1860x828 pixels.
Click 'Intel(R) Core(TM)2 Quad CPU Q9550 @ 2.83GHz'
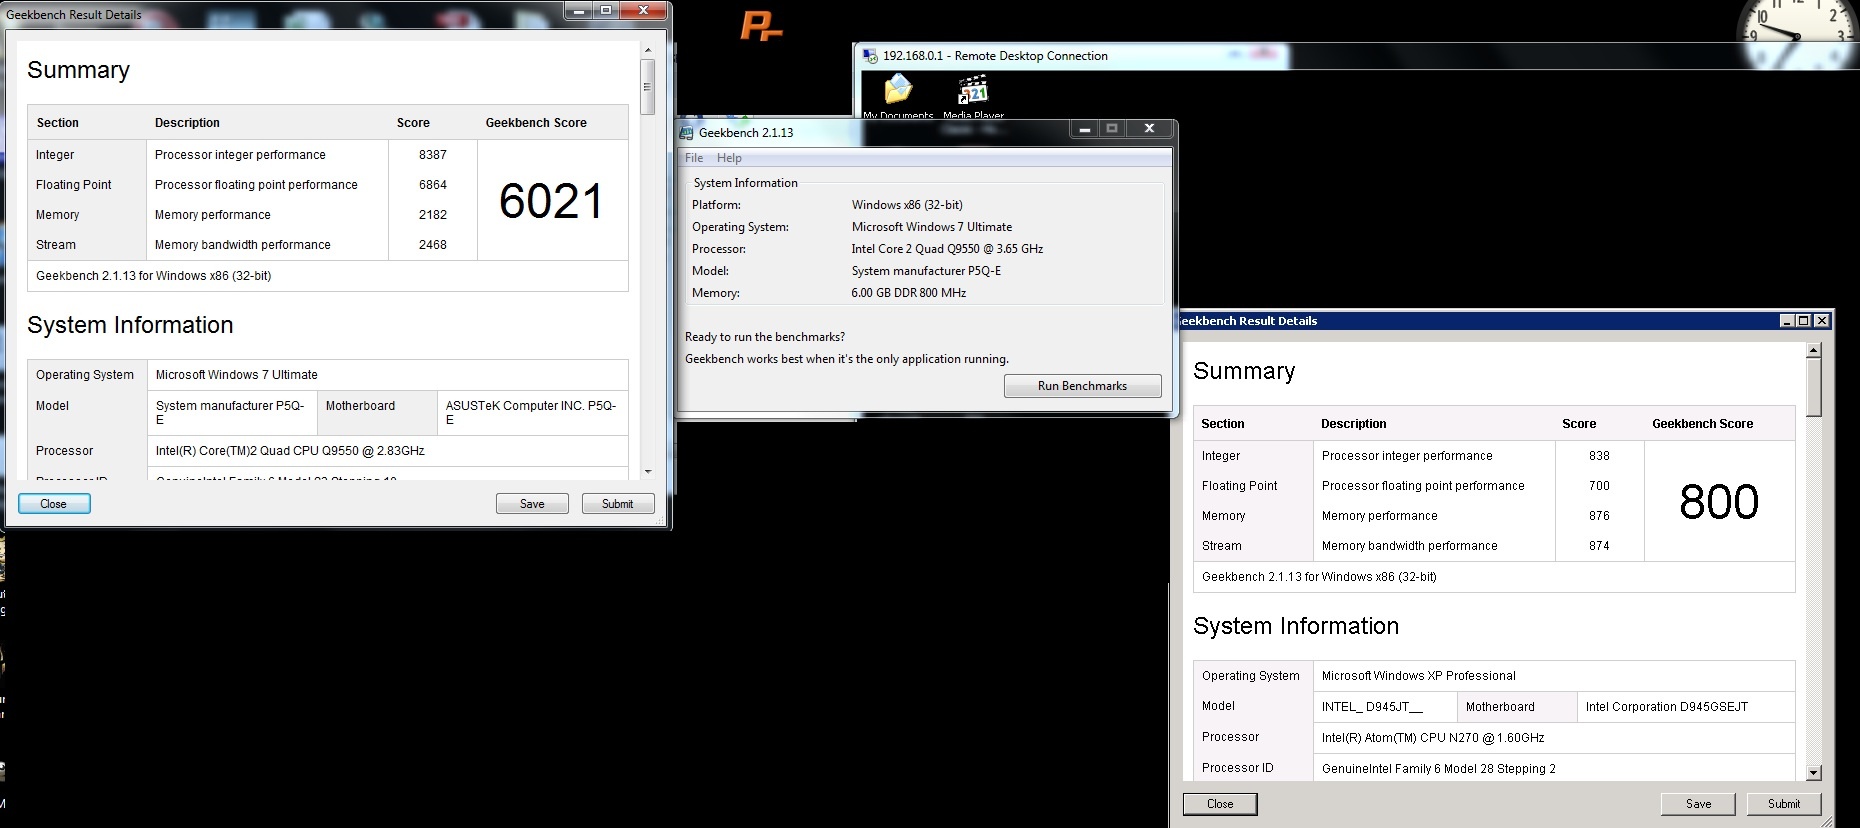290,451
